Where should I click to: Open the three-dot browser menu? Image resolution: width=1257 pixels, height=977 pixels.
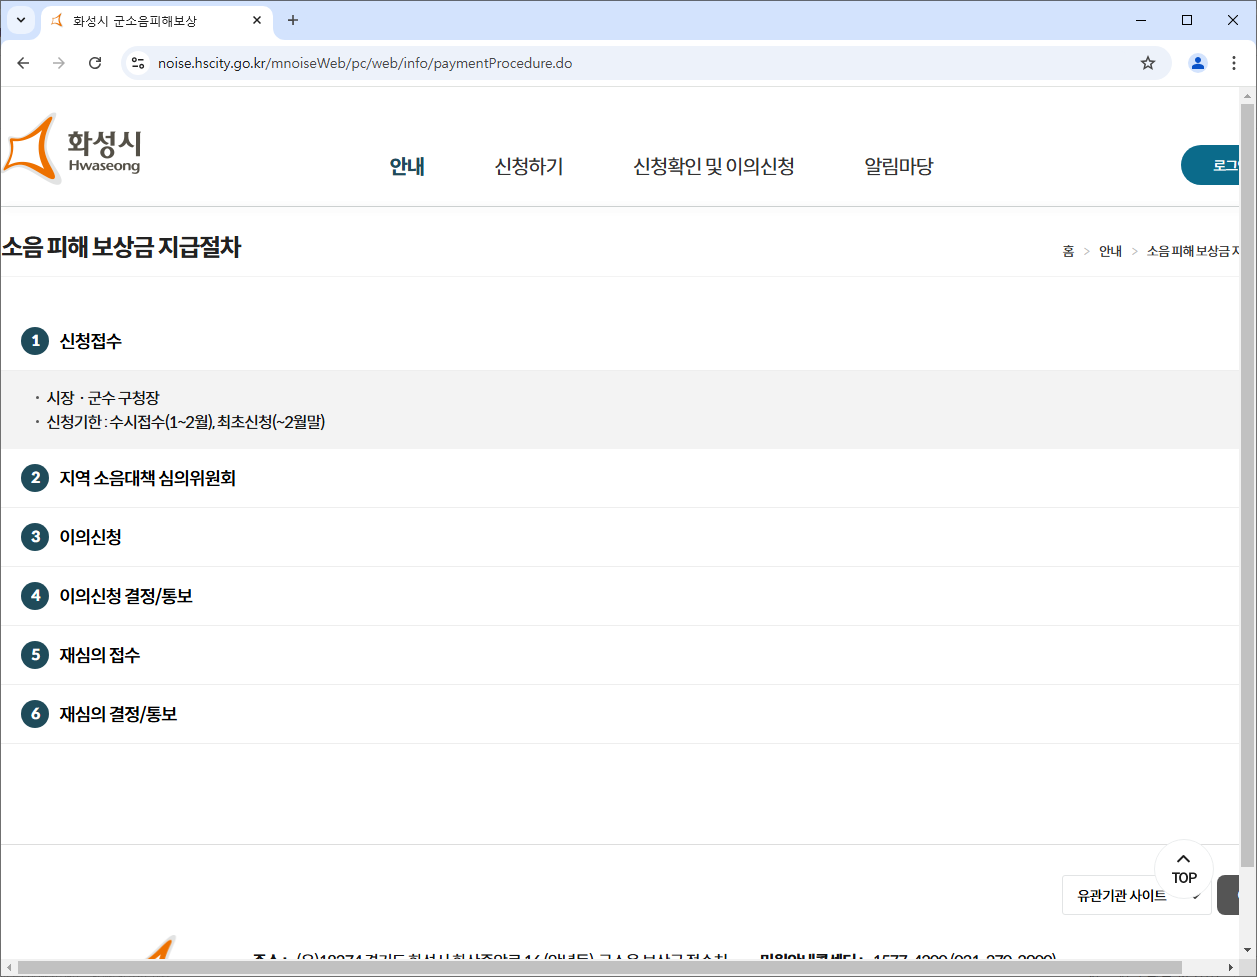coord(1234,62)
